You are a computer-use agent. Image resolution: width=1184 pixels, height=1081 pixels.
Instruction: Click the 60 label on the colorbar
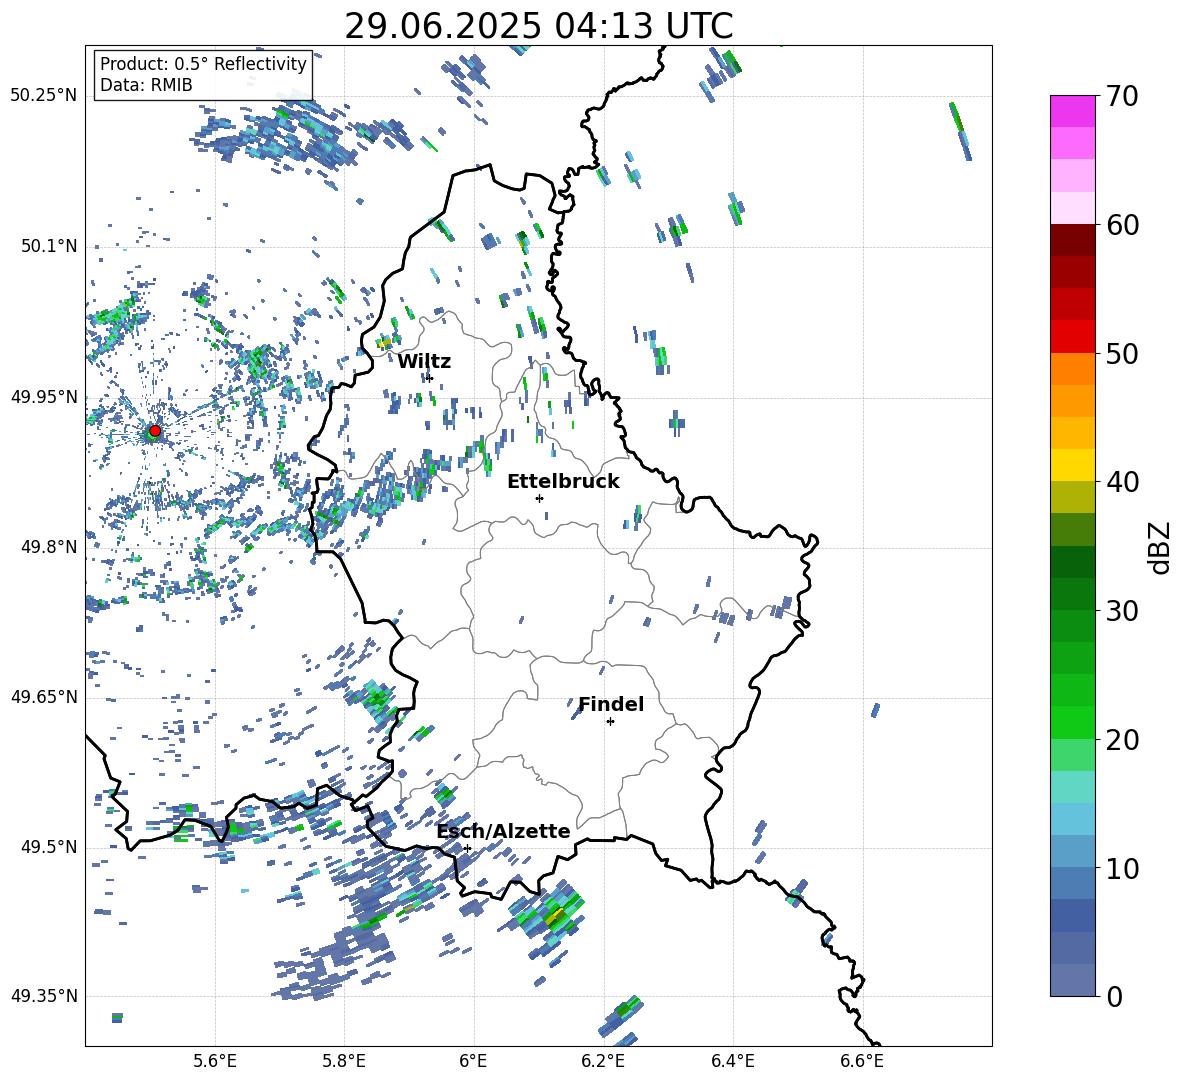(1123, 225)
